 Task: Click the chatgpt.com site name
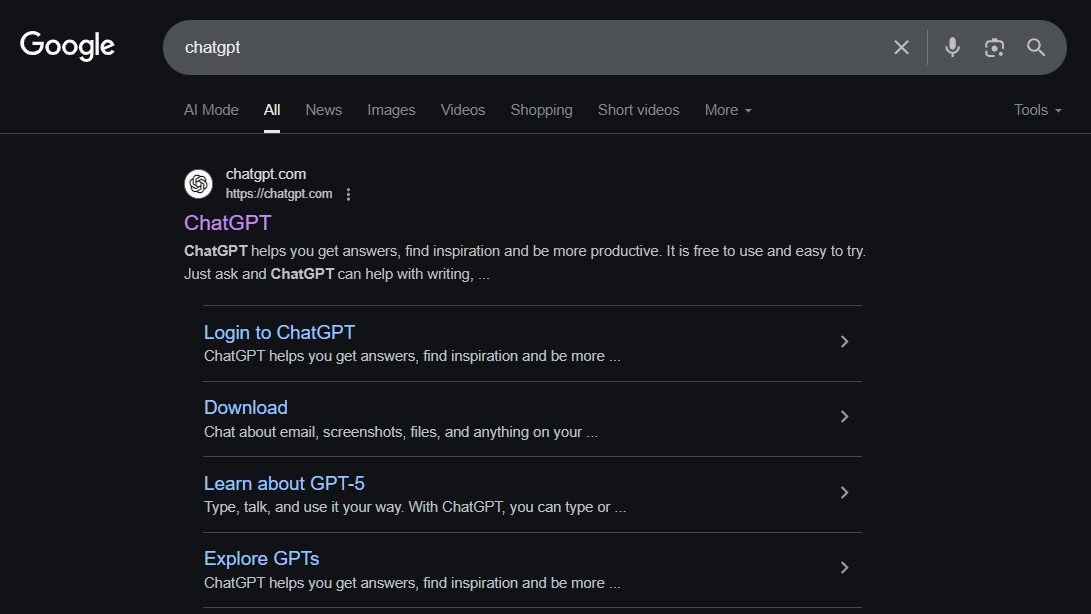pos(266,174)
